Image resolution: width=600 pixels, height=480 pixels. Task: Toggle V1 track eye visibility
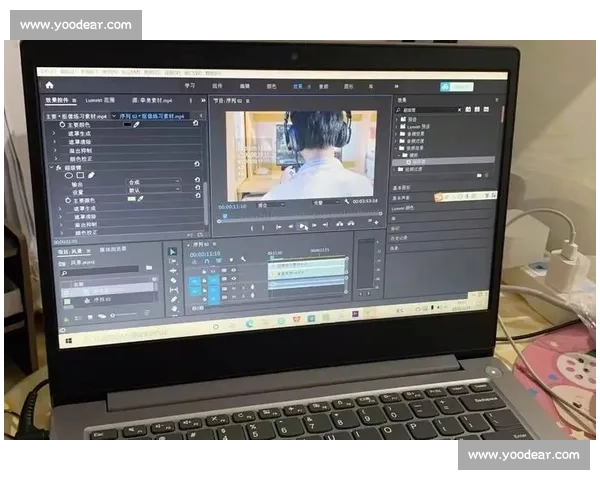[x=234, y=279]
